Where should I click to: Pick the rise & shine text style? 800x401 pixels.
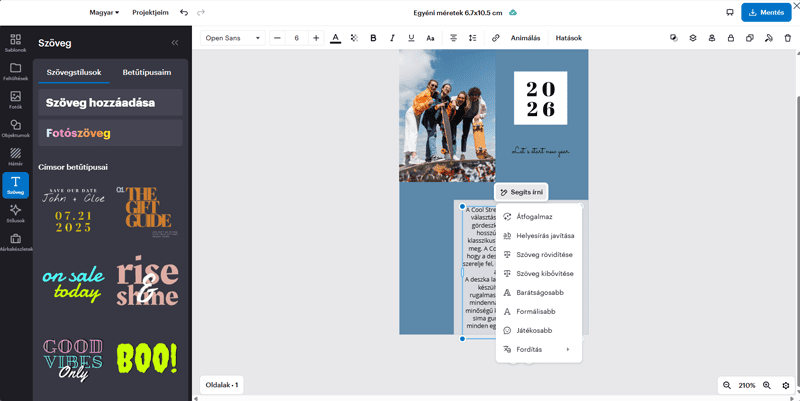[147, 283]
